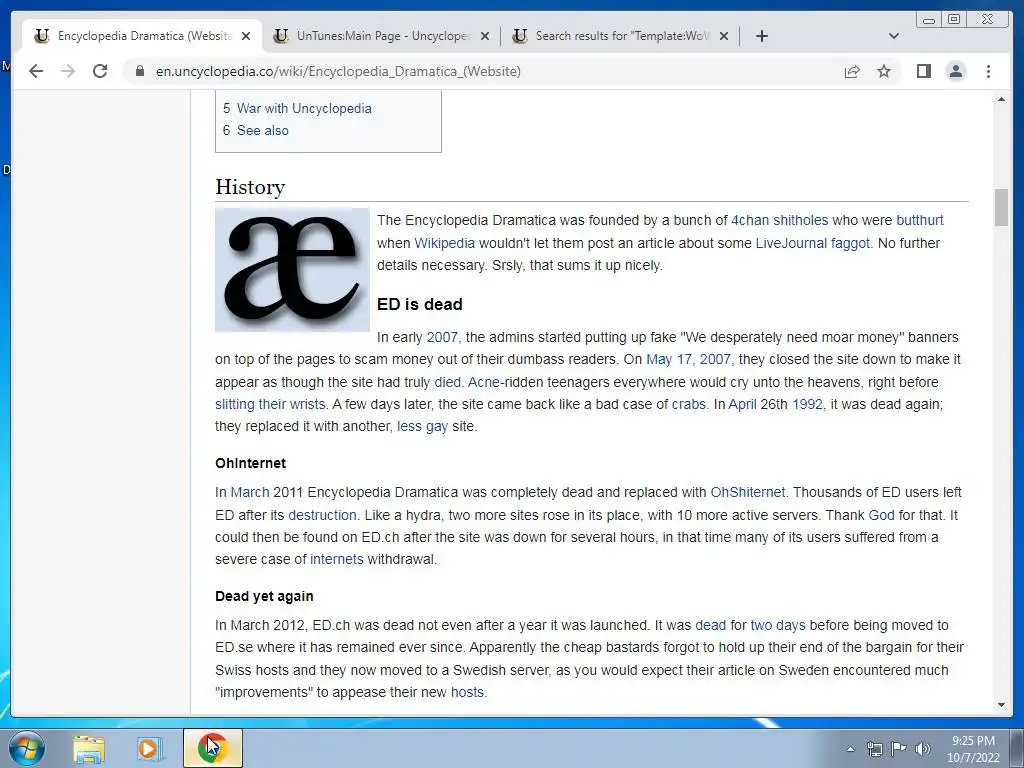Open the hosts link

[x=467, y=692]
